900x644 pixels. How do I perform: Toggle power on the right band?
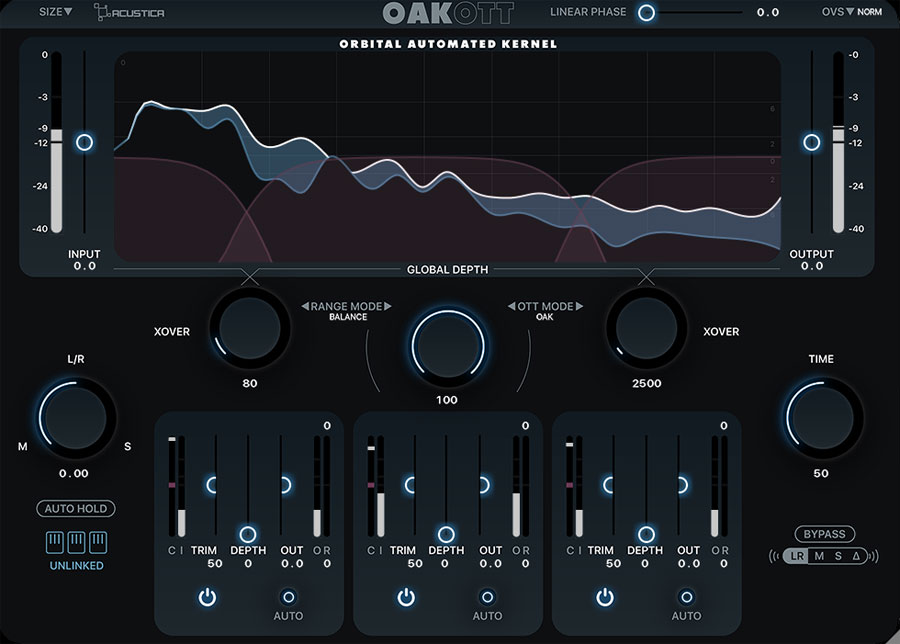click(x=605, y=597)
